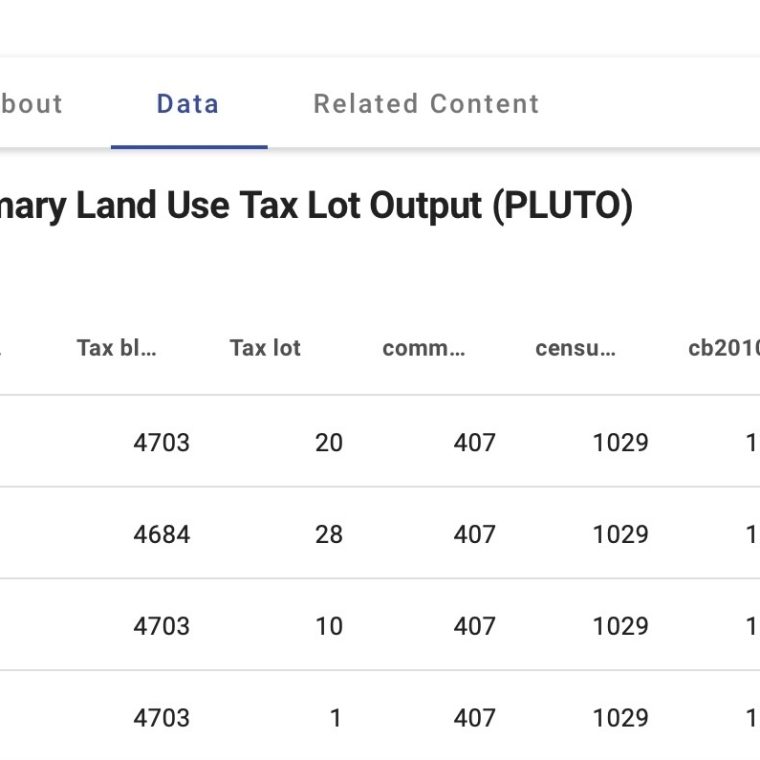
Task: Click tax lot cell with value 10
Action: coord(328,626)
